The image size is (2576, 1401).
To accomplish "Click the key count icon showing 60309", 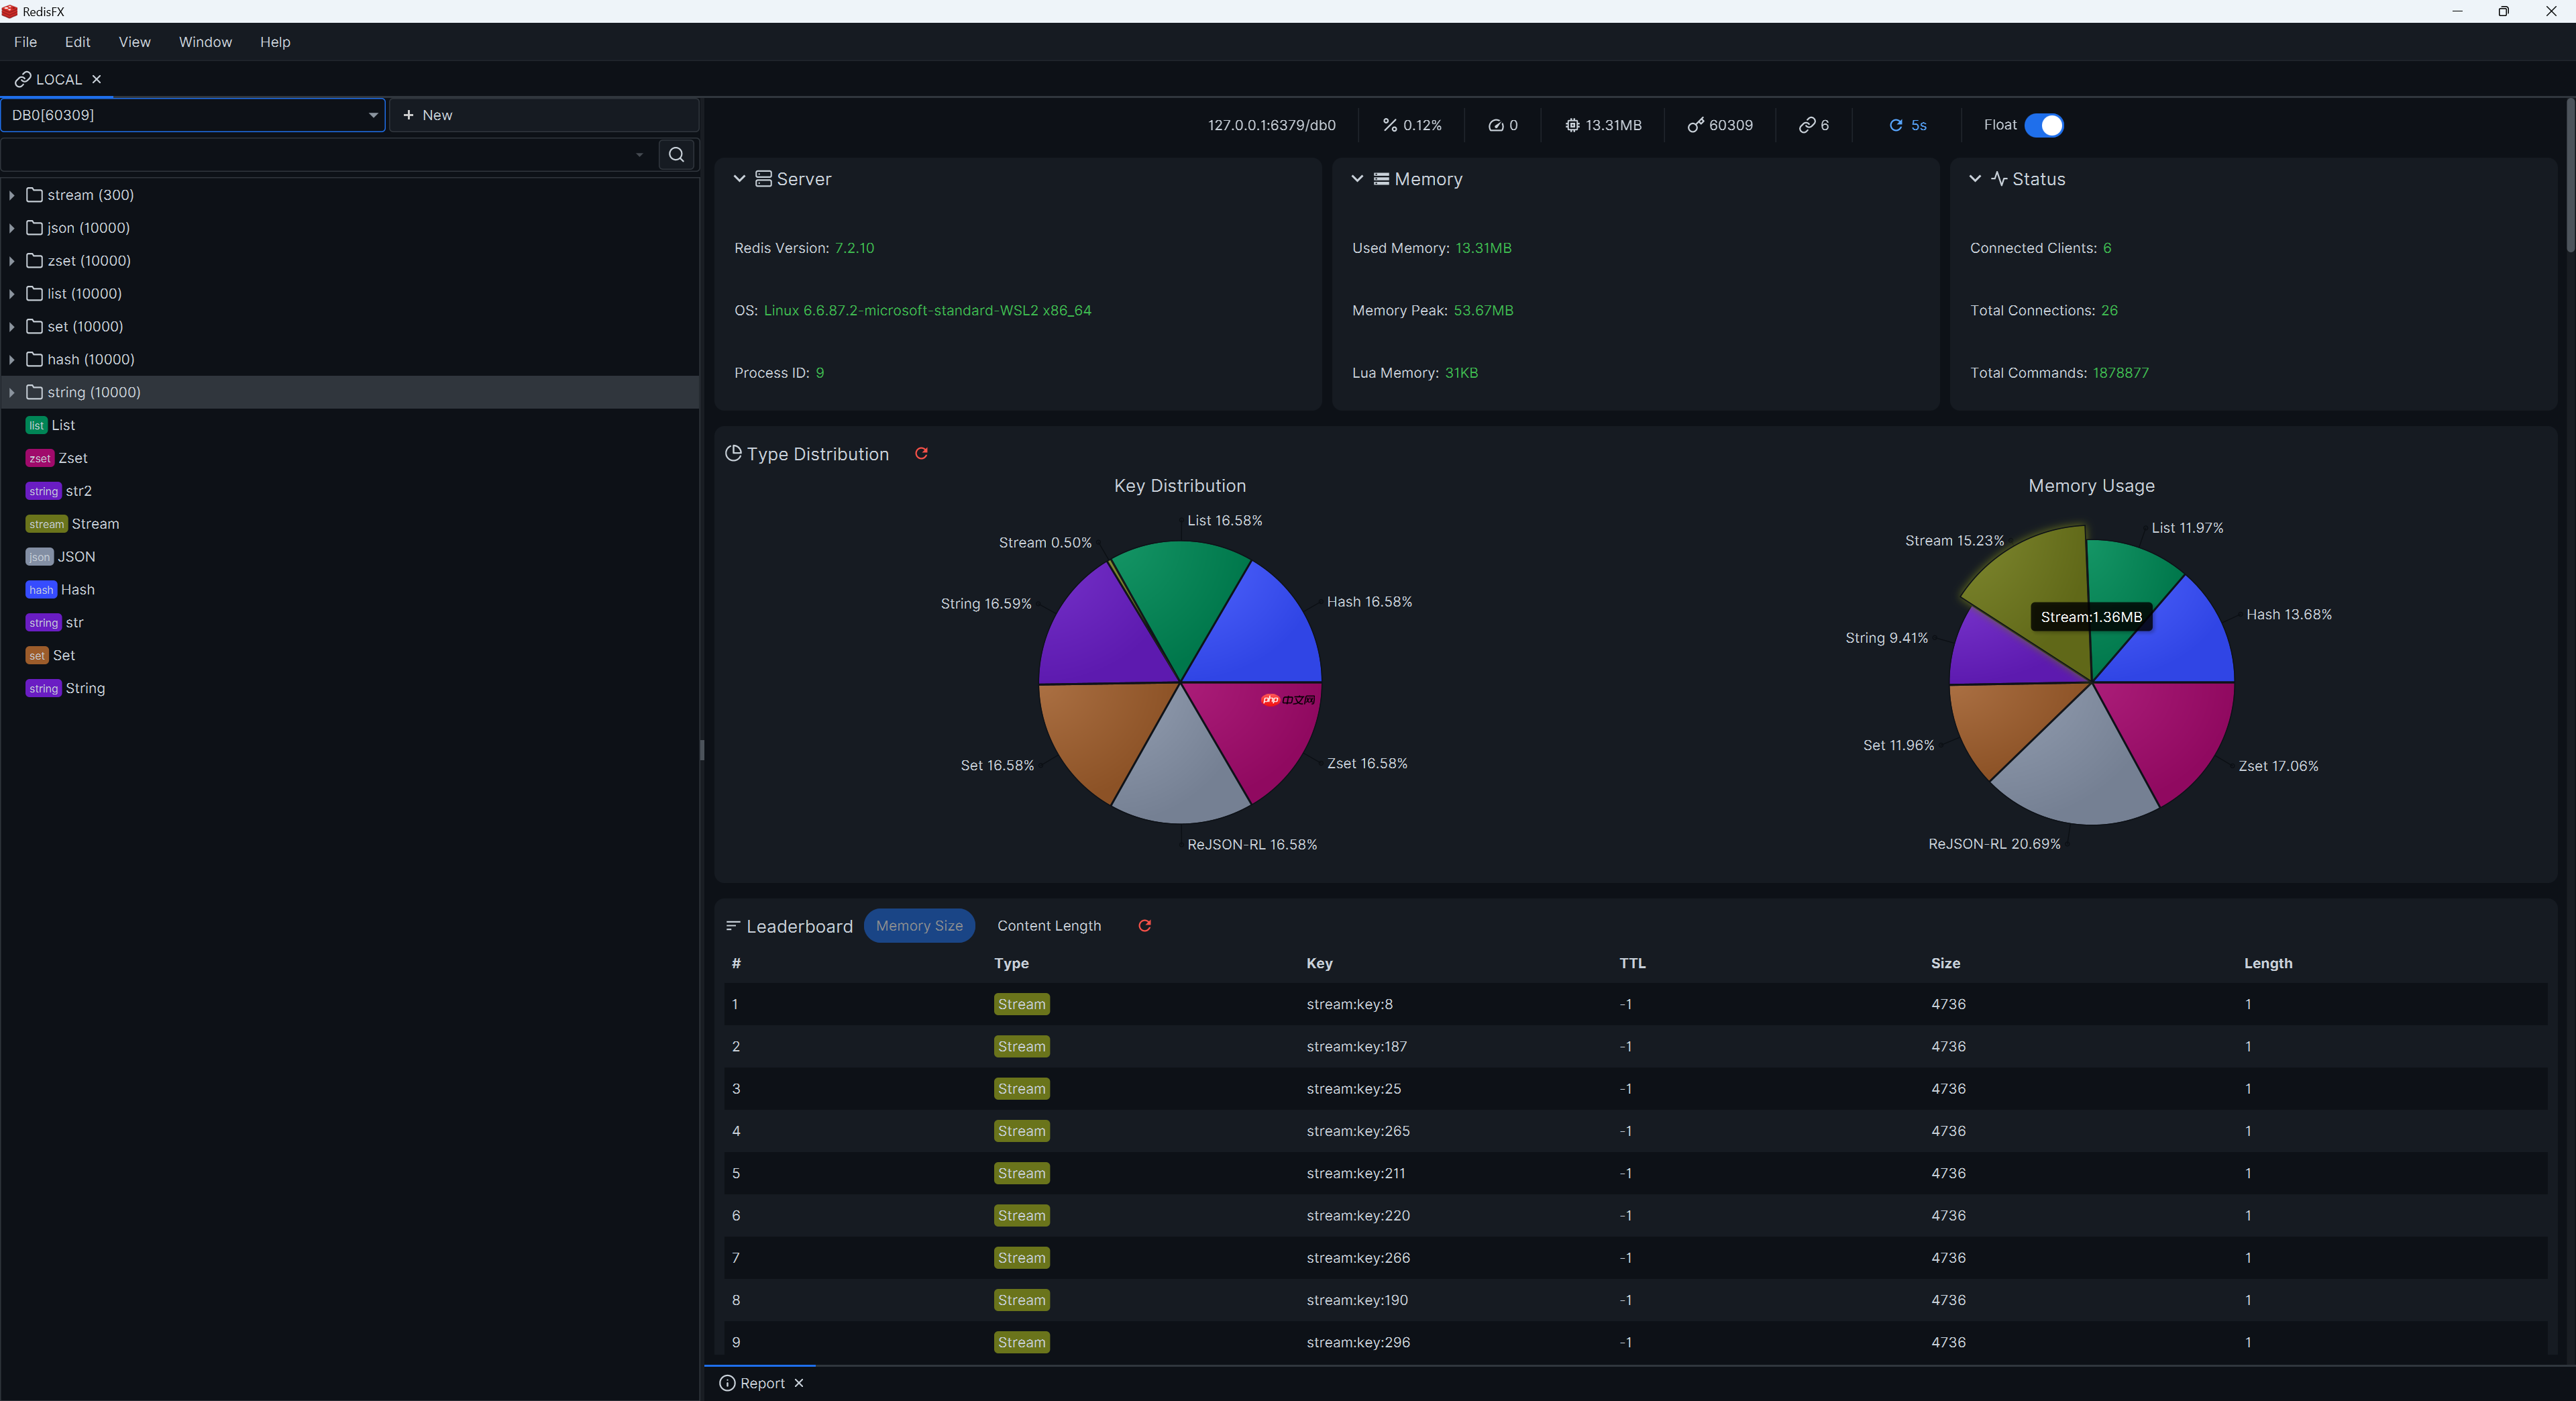I will click(1695, 125).
